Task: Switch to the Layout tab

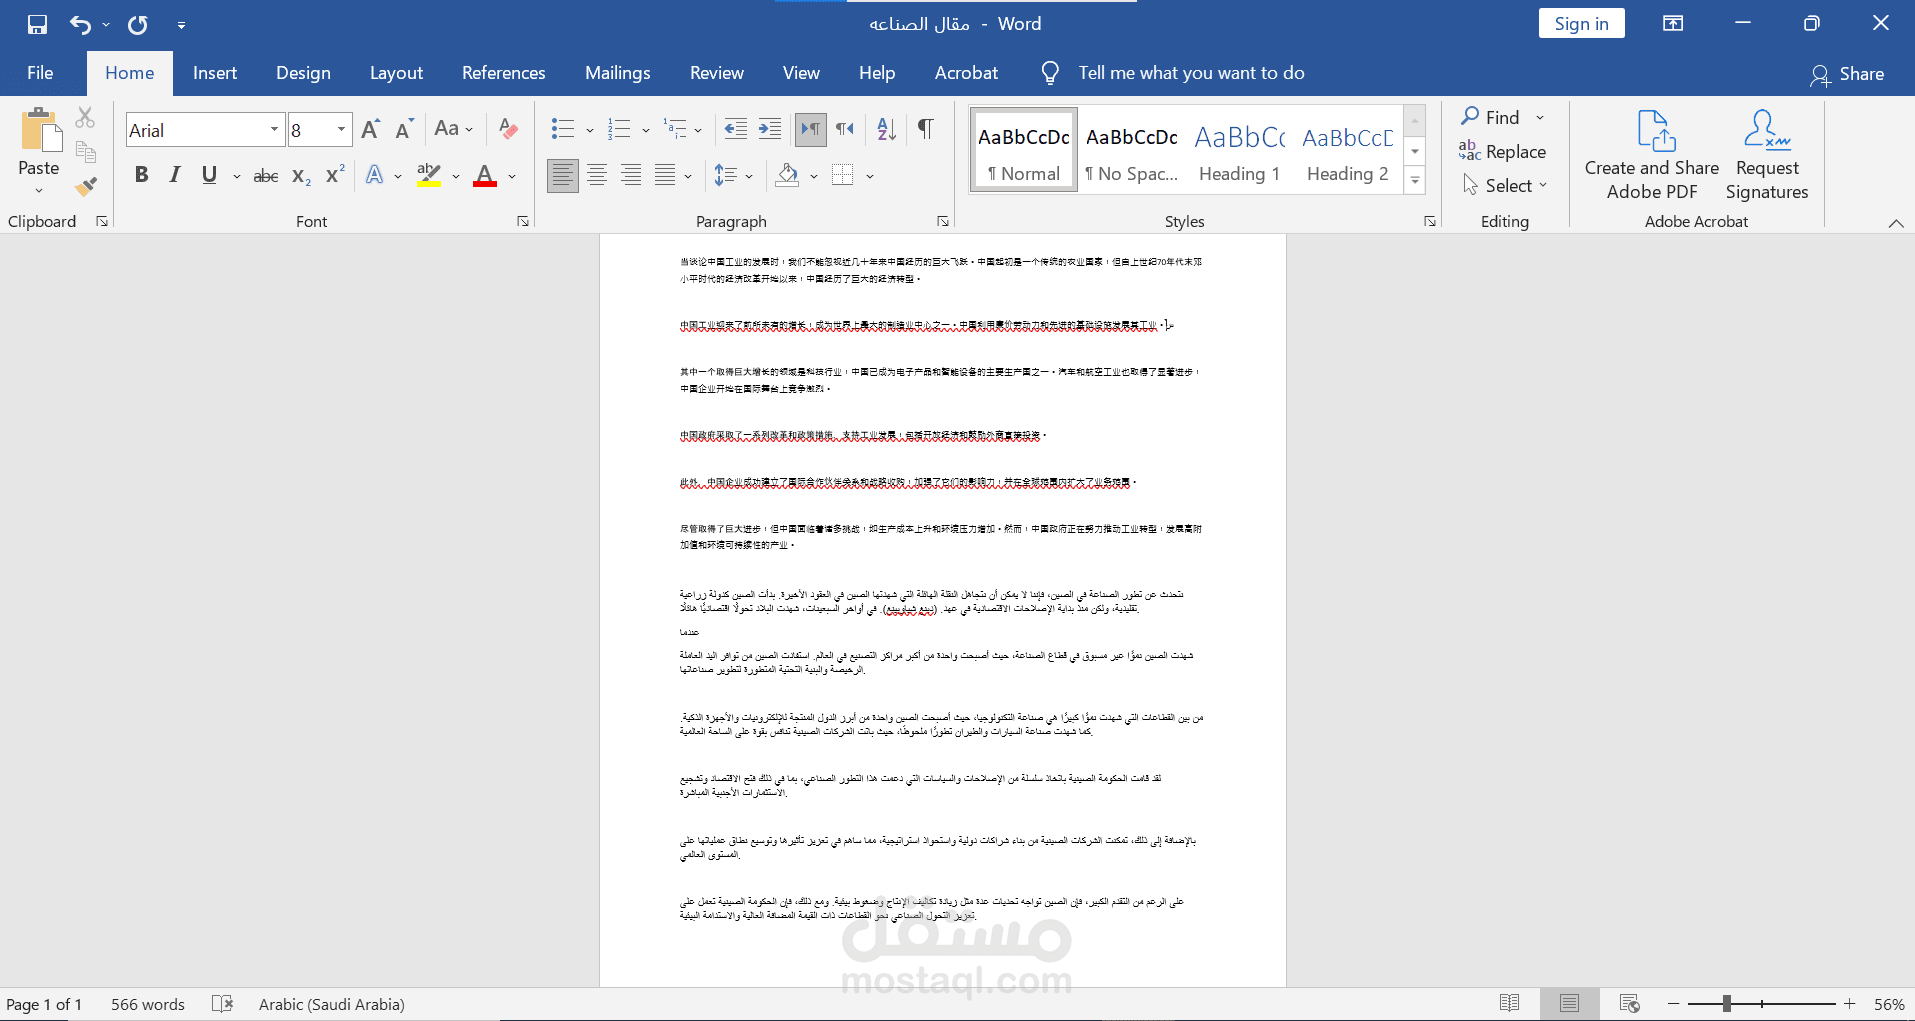Action: 396,73
